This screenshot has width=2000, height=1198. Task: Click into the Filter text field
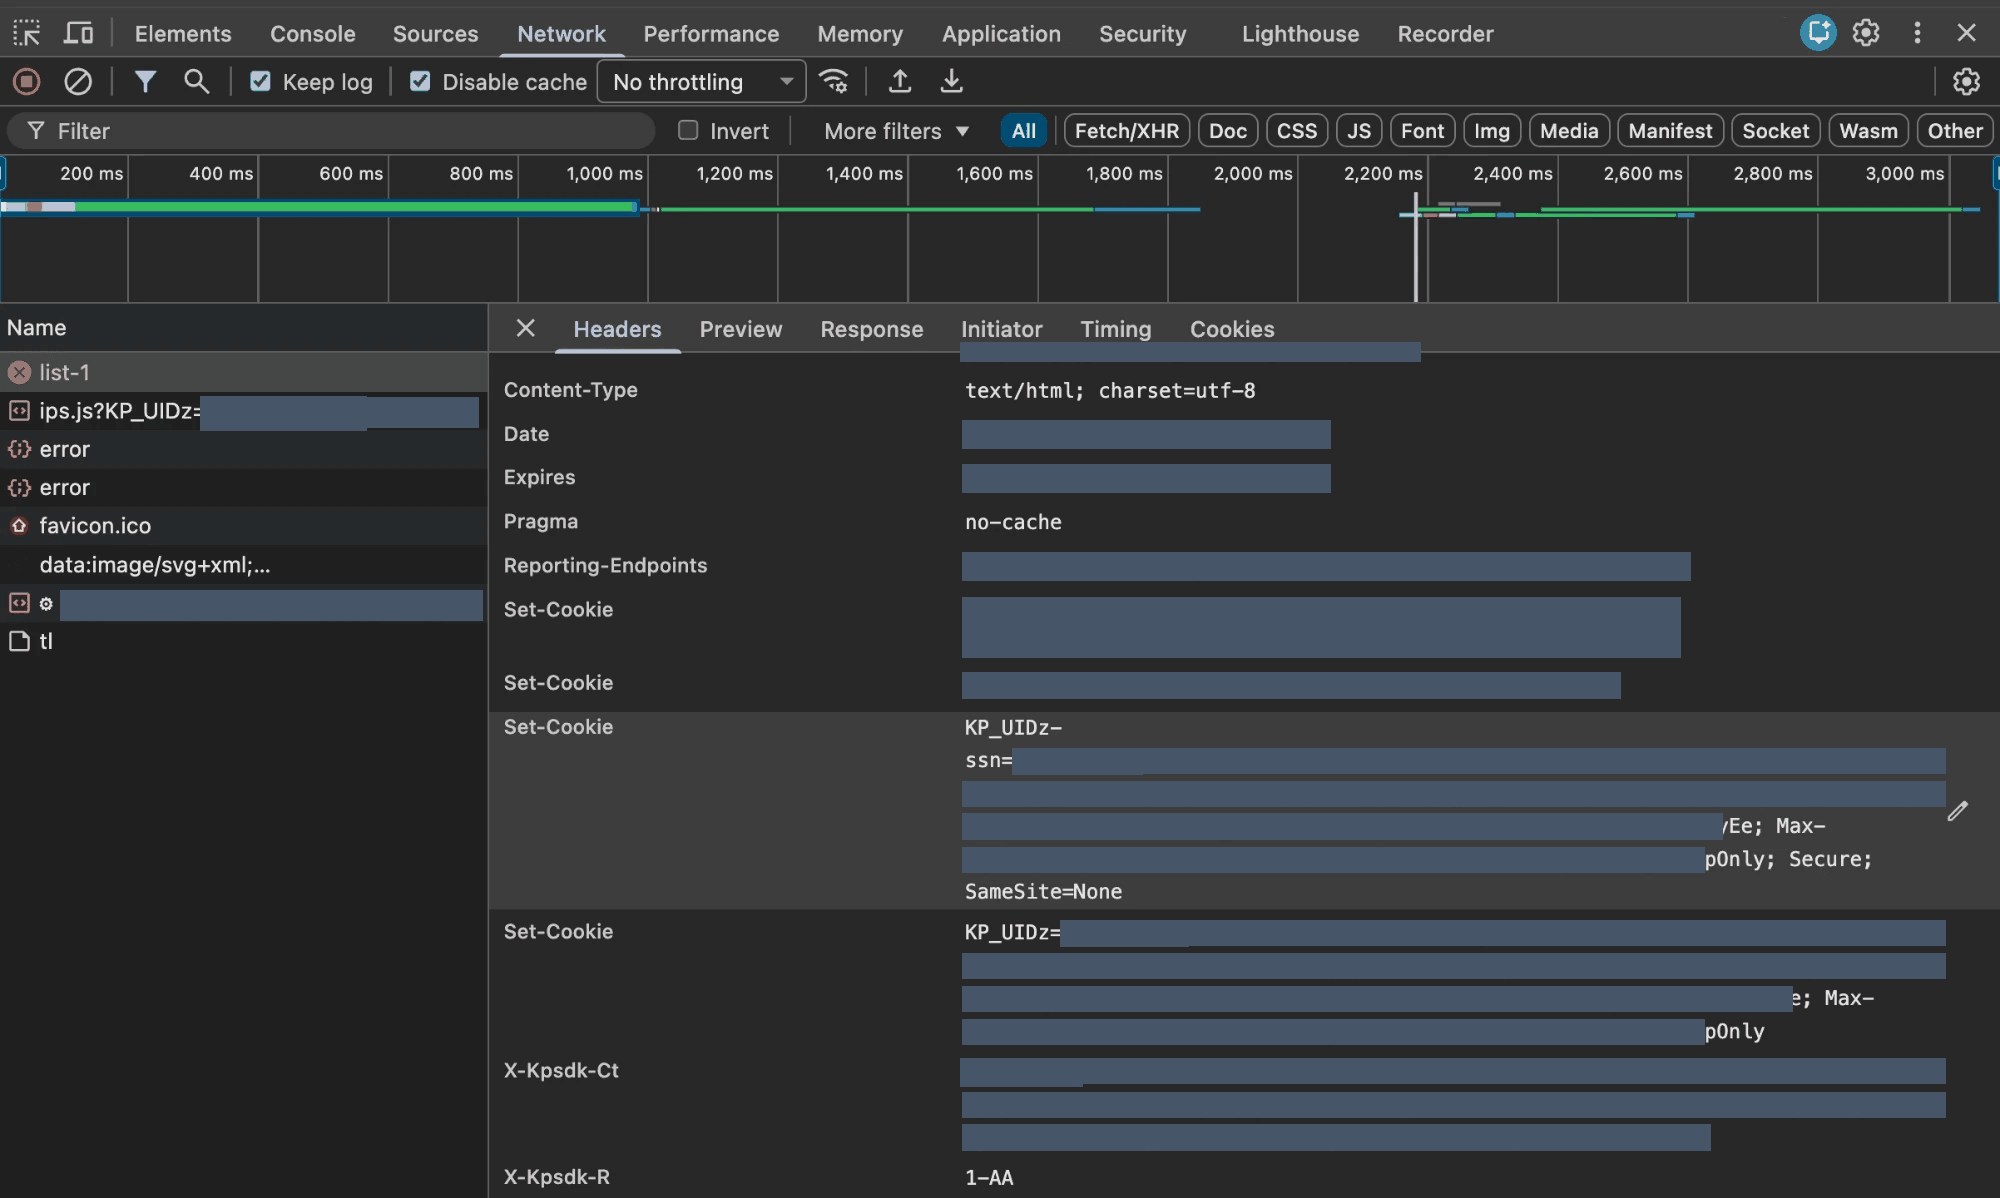(x=330, y=130)
